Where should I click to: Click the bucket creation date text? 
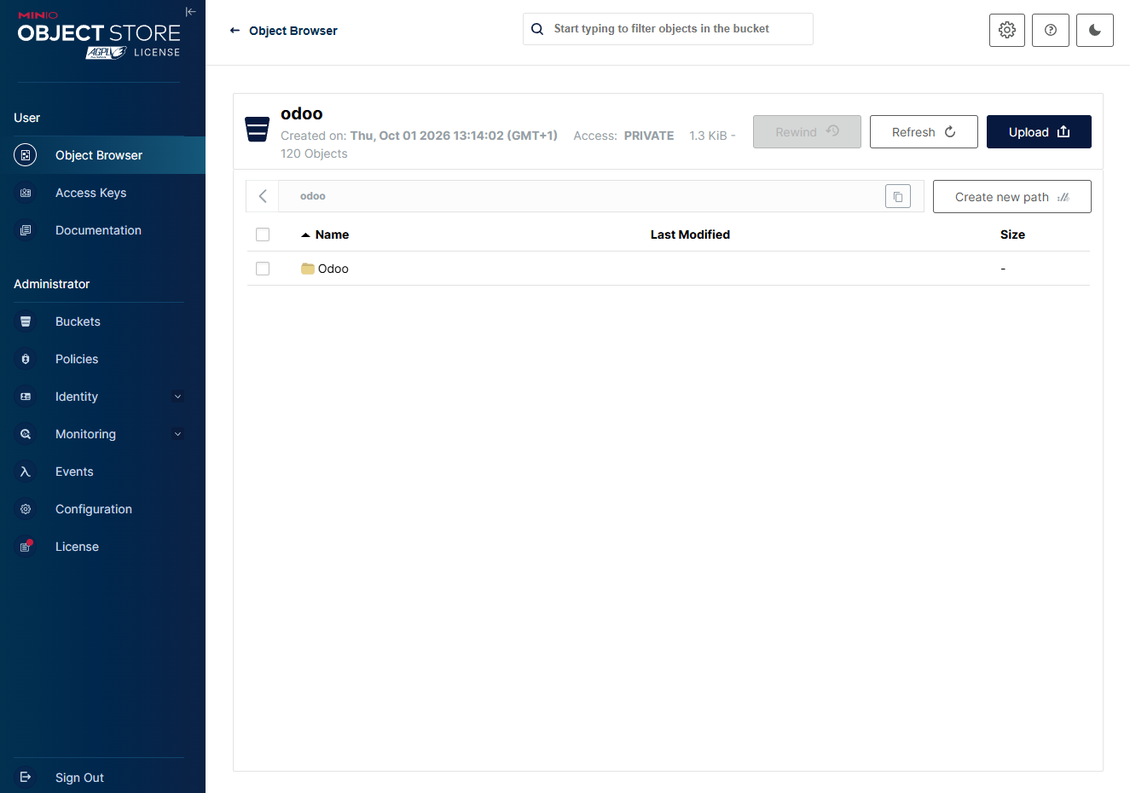[453, 136]
